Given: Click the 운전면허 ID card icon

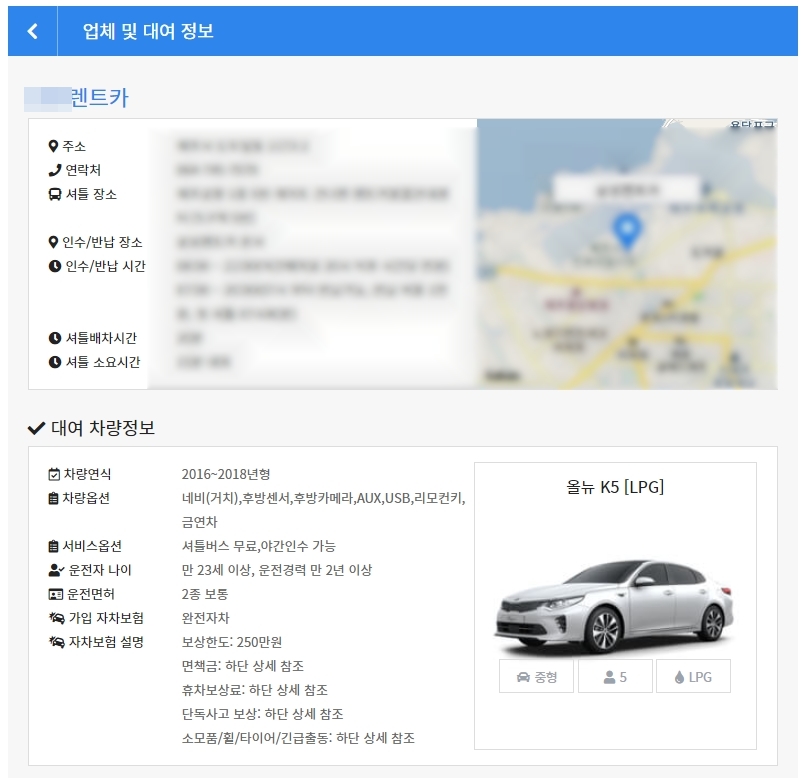Looking at the screenshot, I should (x=55, y=595).
